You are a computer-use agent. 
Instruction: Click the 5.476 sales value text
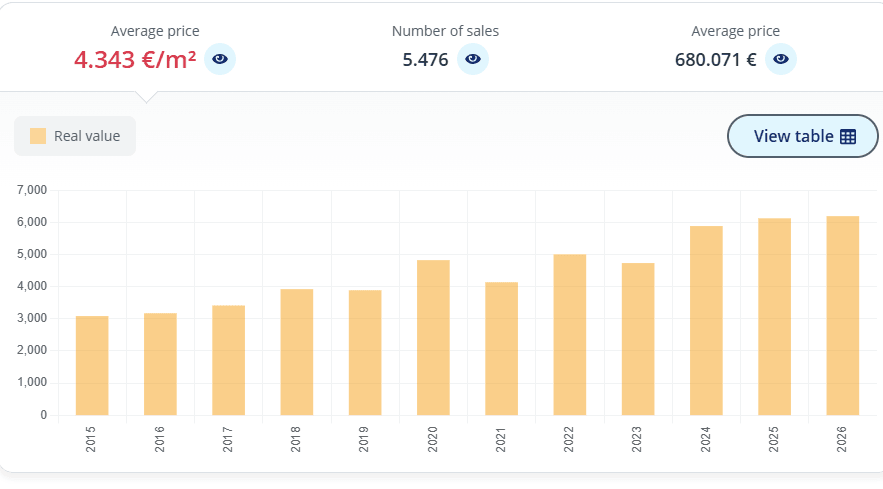coord(425,59)
